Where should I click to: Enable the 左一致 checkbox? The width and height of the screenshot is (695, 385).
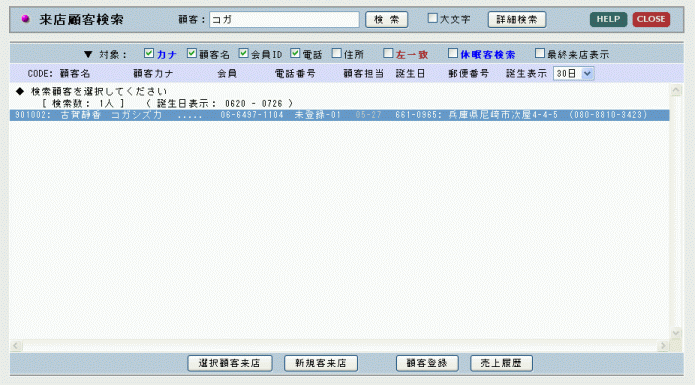point(388,54)
